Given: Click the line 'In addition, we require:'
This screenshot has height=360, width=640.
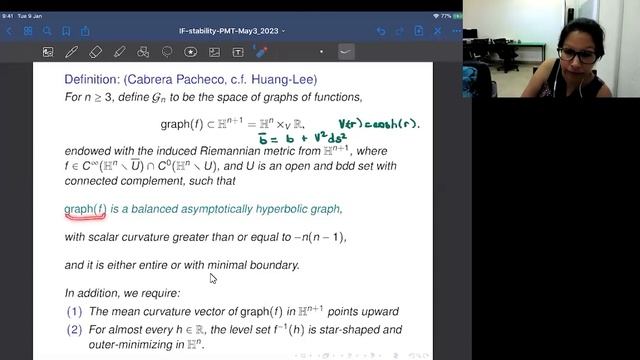Looking at the screenshot, I should pyautogui.click(x=122, y=293).
